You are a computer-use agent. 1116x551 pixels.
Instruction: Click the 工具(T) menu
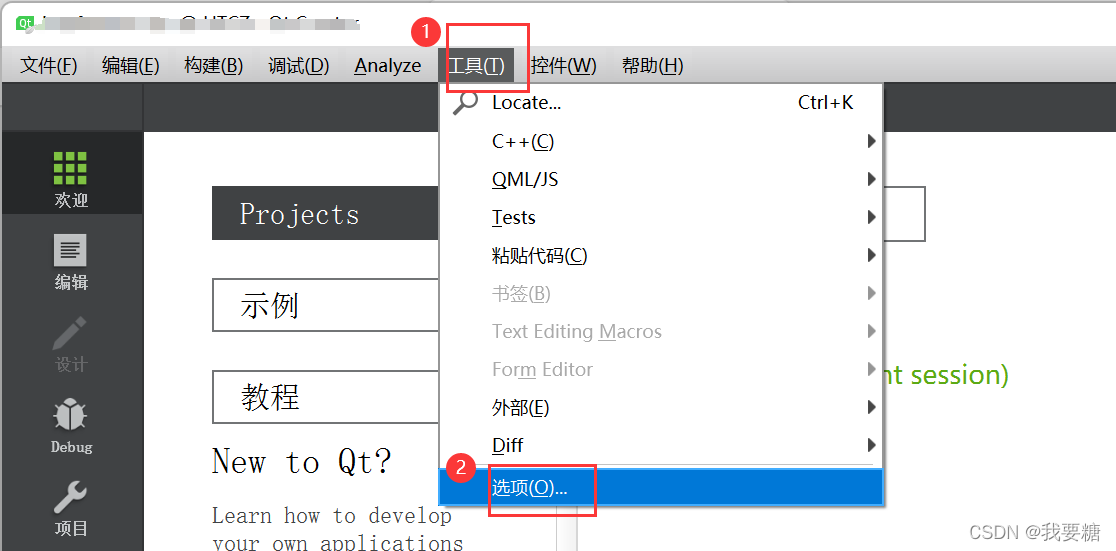(x=476, y=65)
